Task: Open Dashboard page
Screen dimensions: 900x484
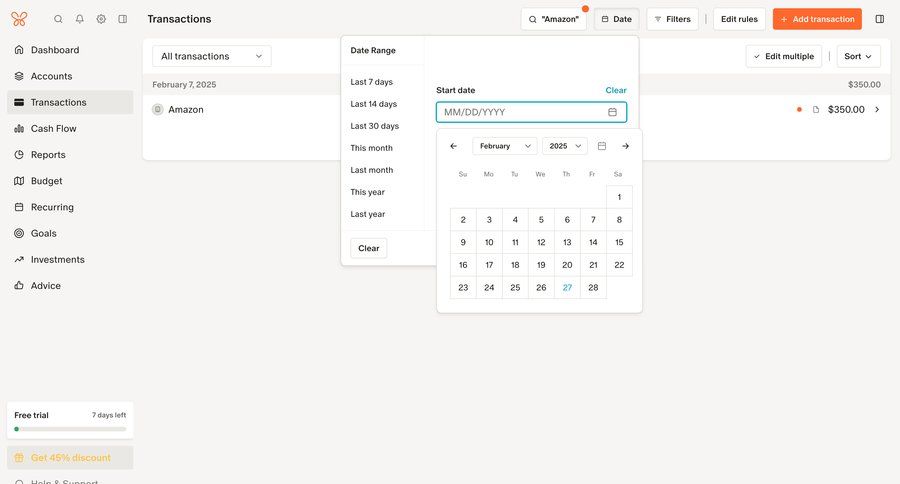Action: point(70,50)
